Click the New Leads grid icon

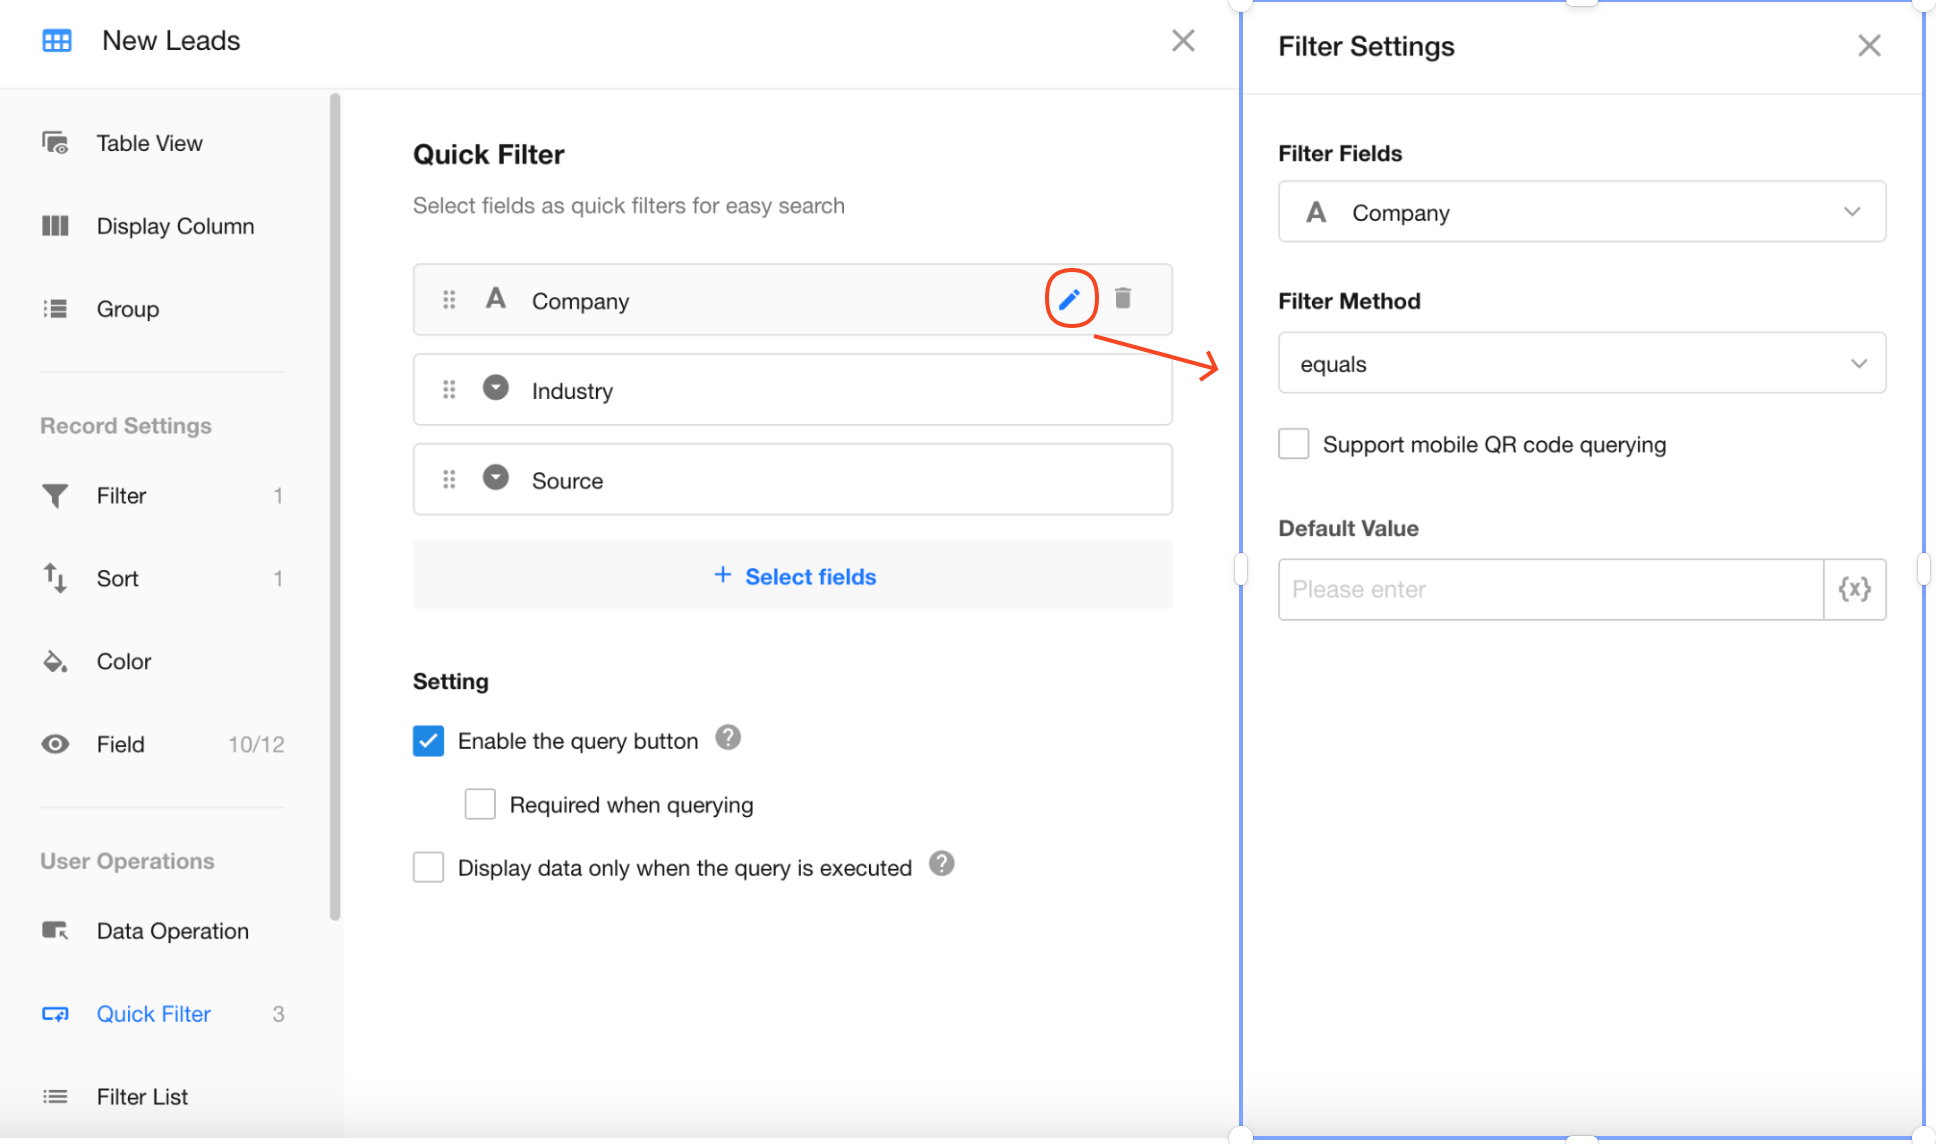57,41
